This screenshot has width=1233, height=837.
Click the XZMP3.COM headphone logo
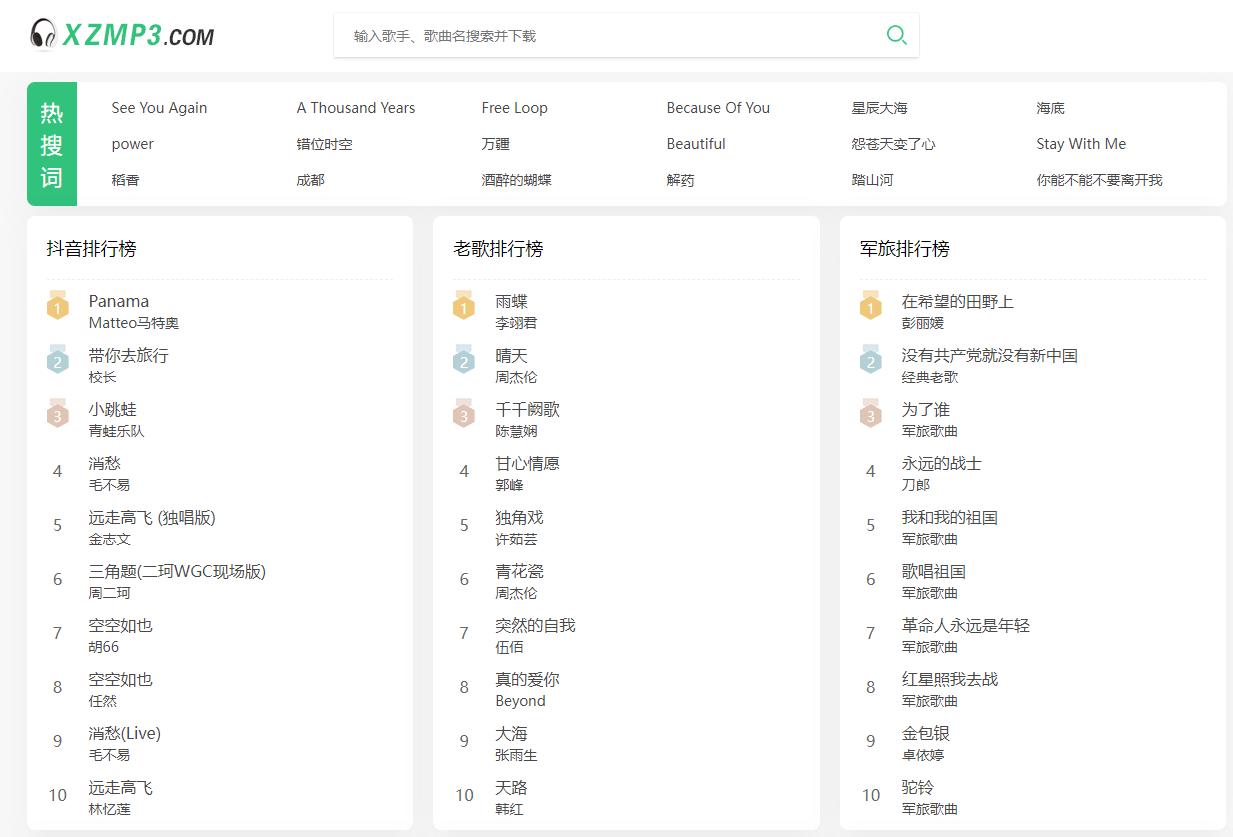click(x=122, y=35)
